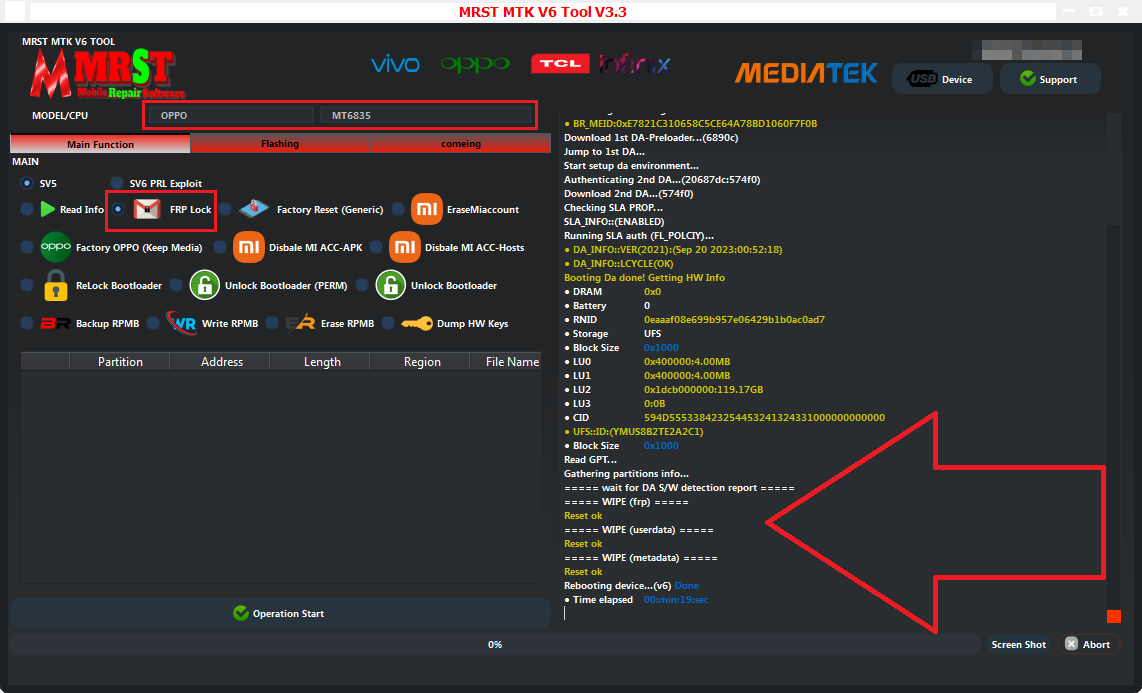Screen dimensions: 1142x693
Task: Click the Mi icon beside Disbale MI ACC-APK
Action: point(249,248)
